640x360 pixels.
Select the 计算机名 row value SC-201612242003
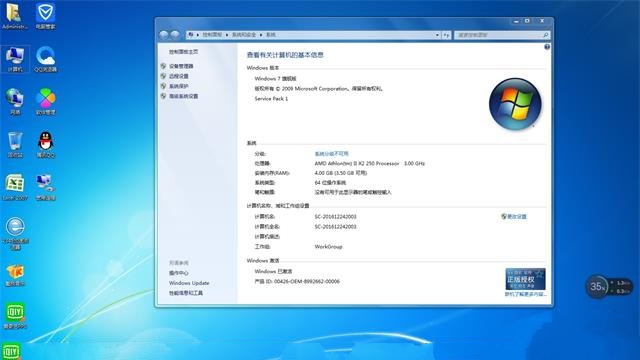click(336, 217)
